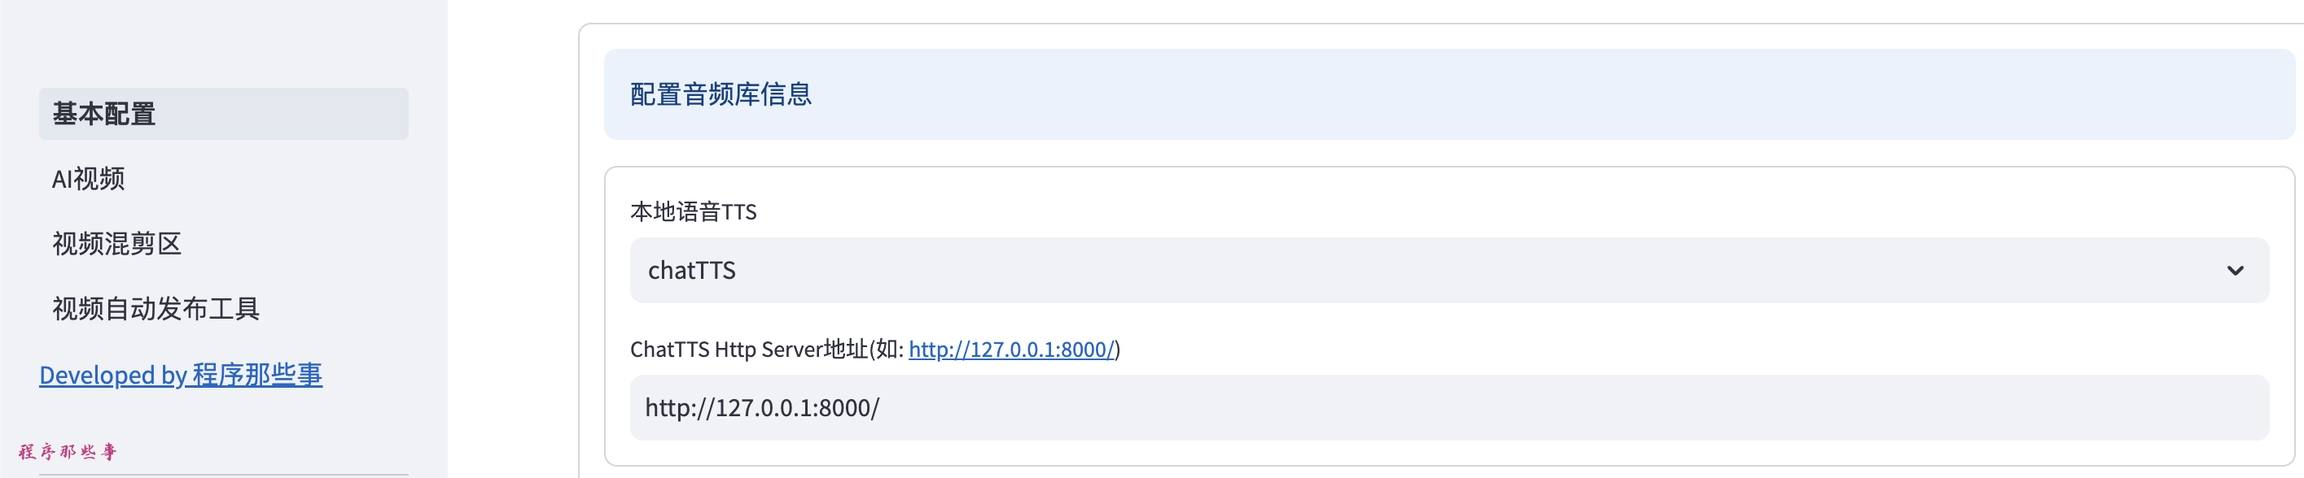
Task: Click the divider line beneath the sidebar logo
Action: [224, 474]
